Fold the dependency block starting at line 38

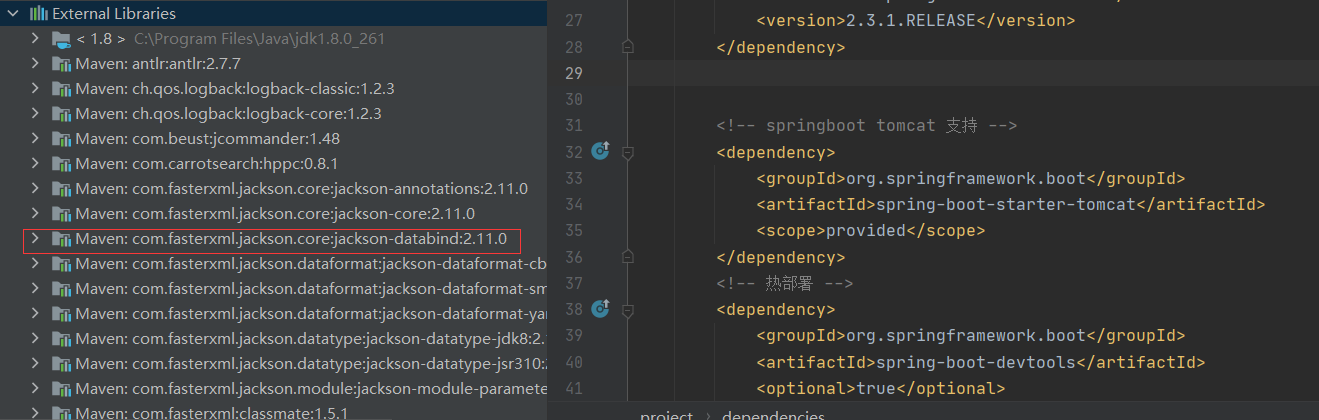pos(628,309)
